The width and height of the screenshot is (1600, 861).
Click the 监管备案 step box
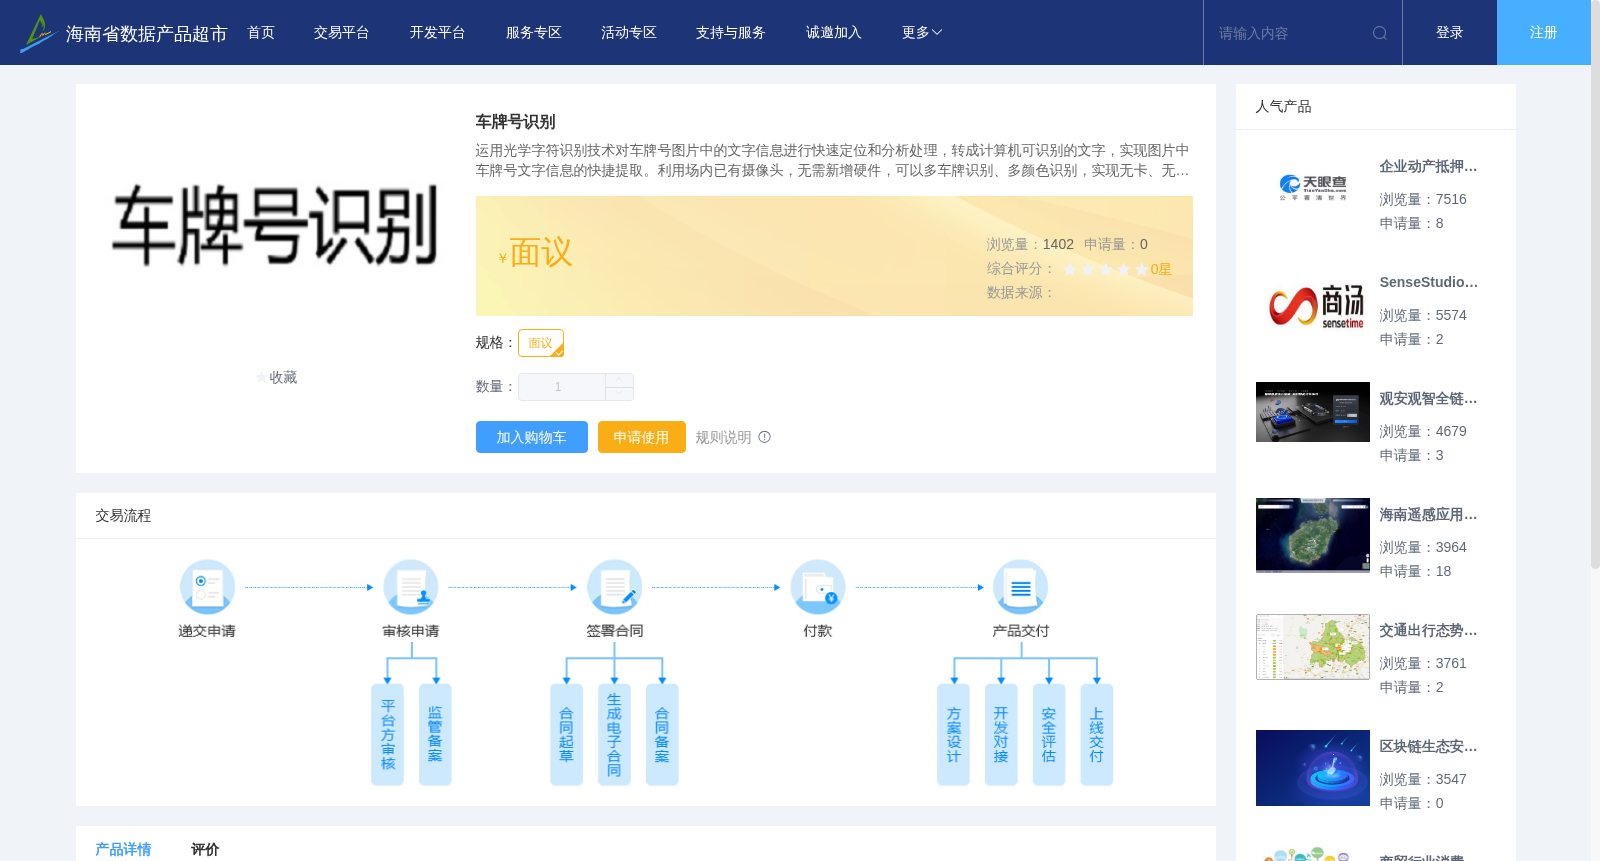435,734
